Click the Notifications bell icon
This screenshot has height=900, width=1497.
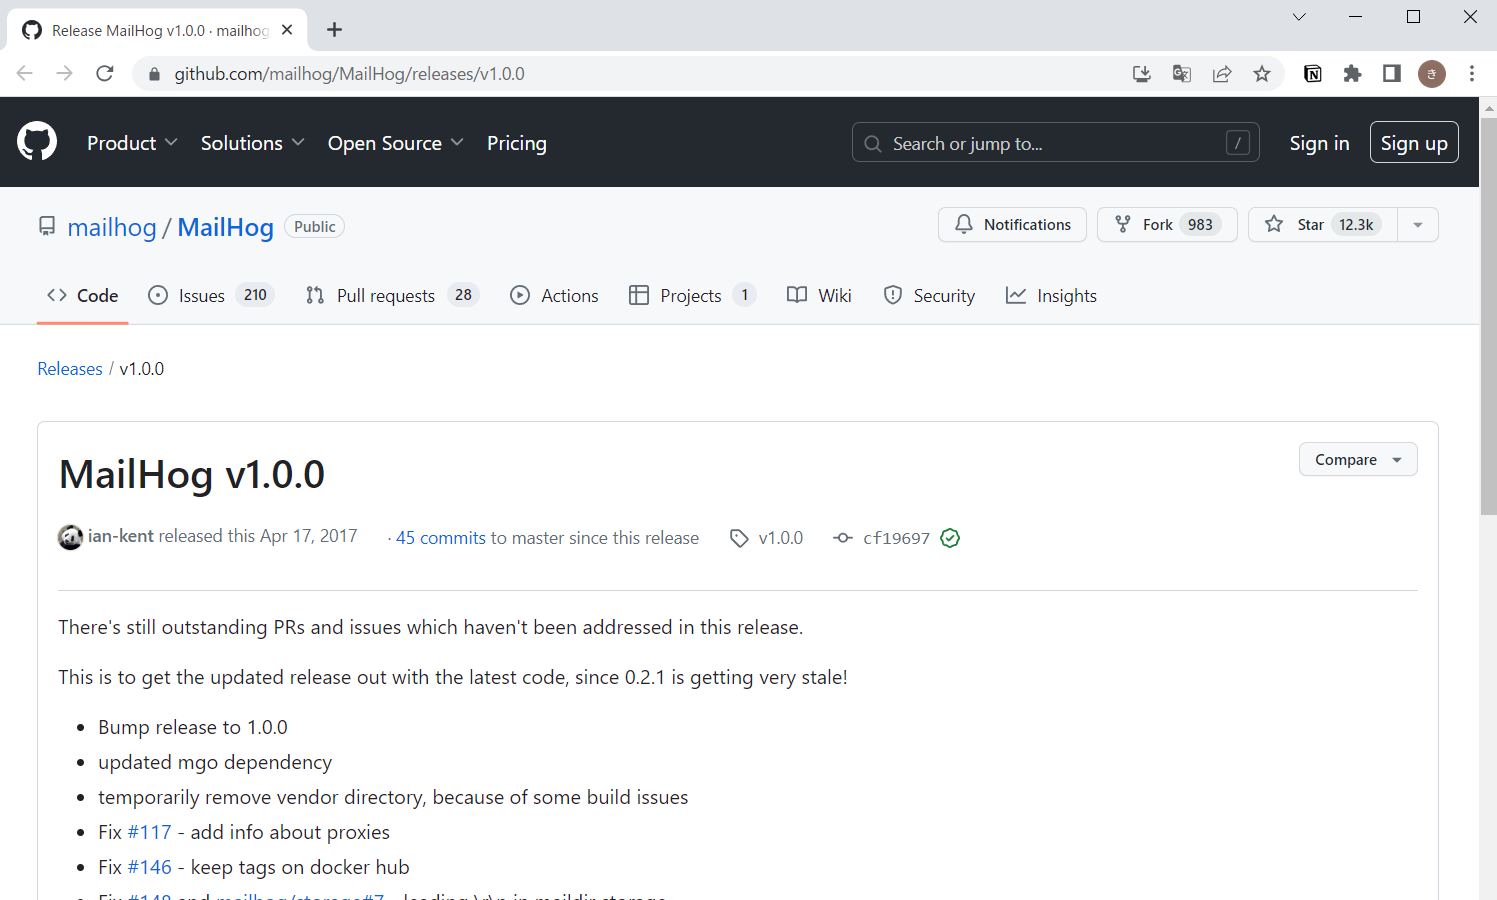pos(964,224)
